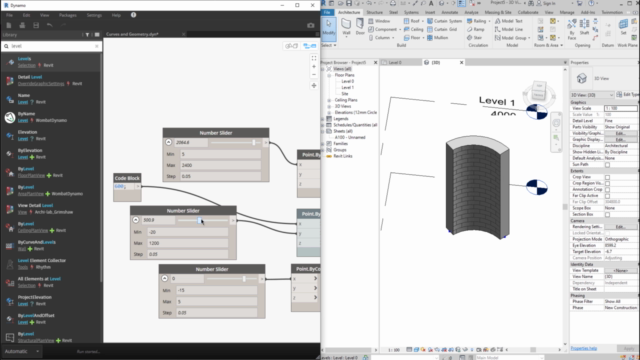
Task: Toggle Crop Region Visible checkbox
Action: pos(607,184)
